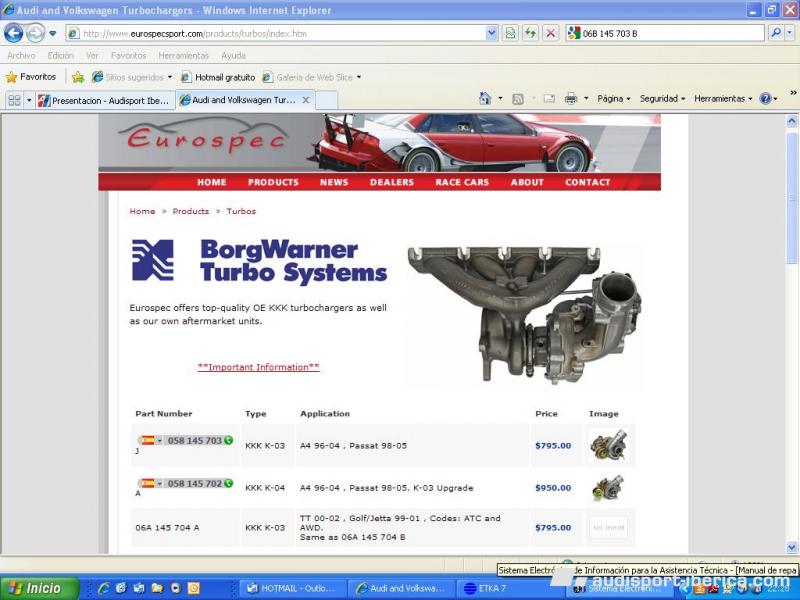The image size is (800, 600).
Task: Click the blue Help question mark icon
Action: (765, 99)
